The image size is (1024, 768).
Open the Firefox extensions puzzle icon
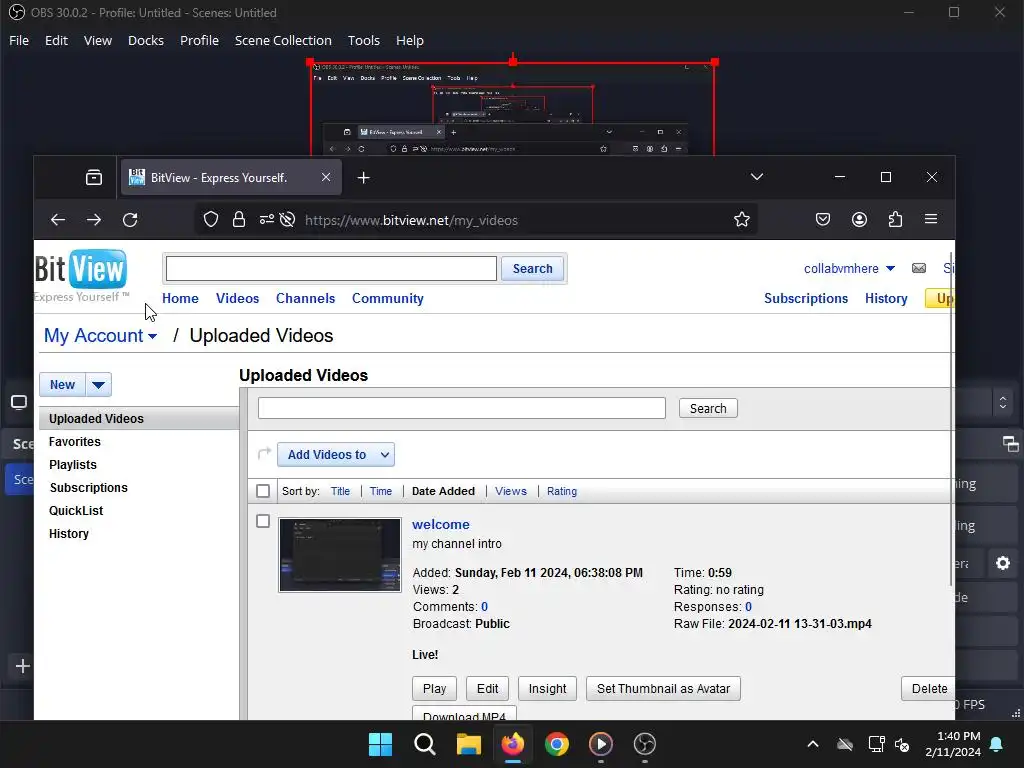tap(895, 219)
